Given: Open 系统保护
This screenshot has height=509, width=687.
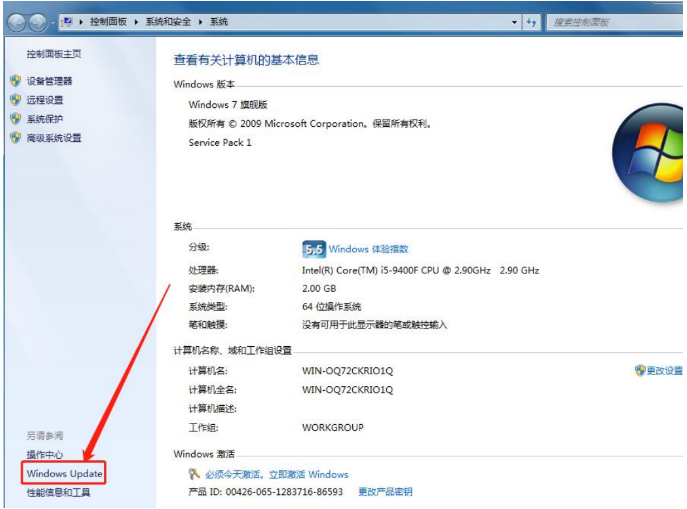Looking at the screenshot, I should click(45, 119).
